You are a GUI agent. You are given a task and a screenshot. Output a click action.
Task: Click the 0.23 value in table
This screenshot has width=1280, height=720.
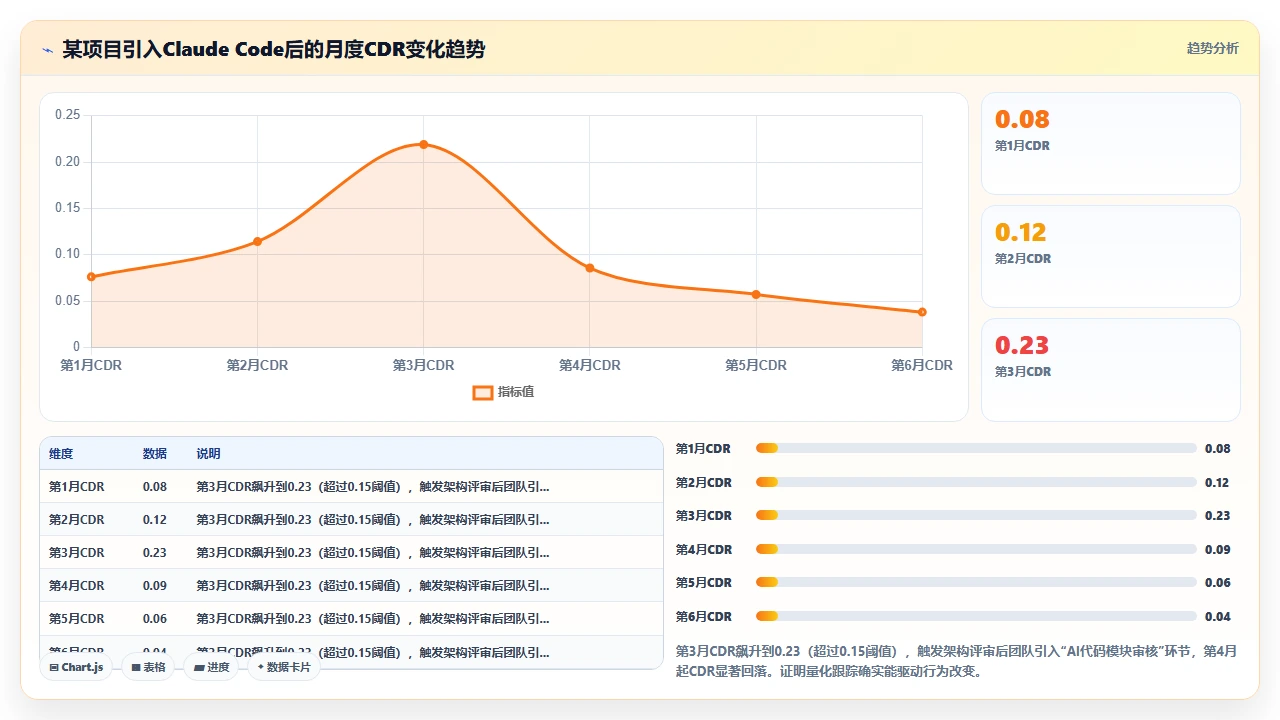[155, 553]
